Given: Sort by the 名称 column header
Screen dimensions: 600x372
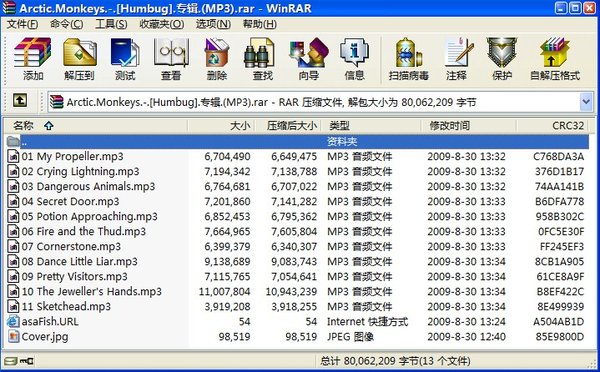Looking at the screenshot, I should pos(95,126).
